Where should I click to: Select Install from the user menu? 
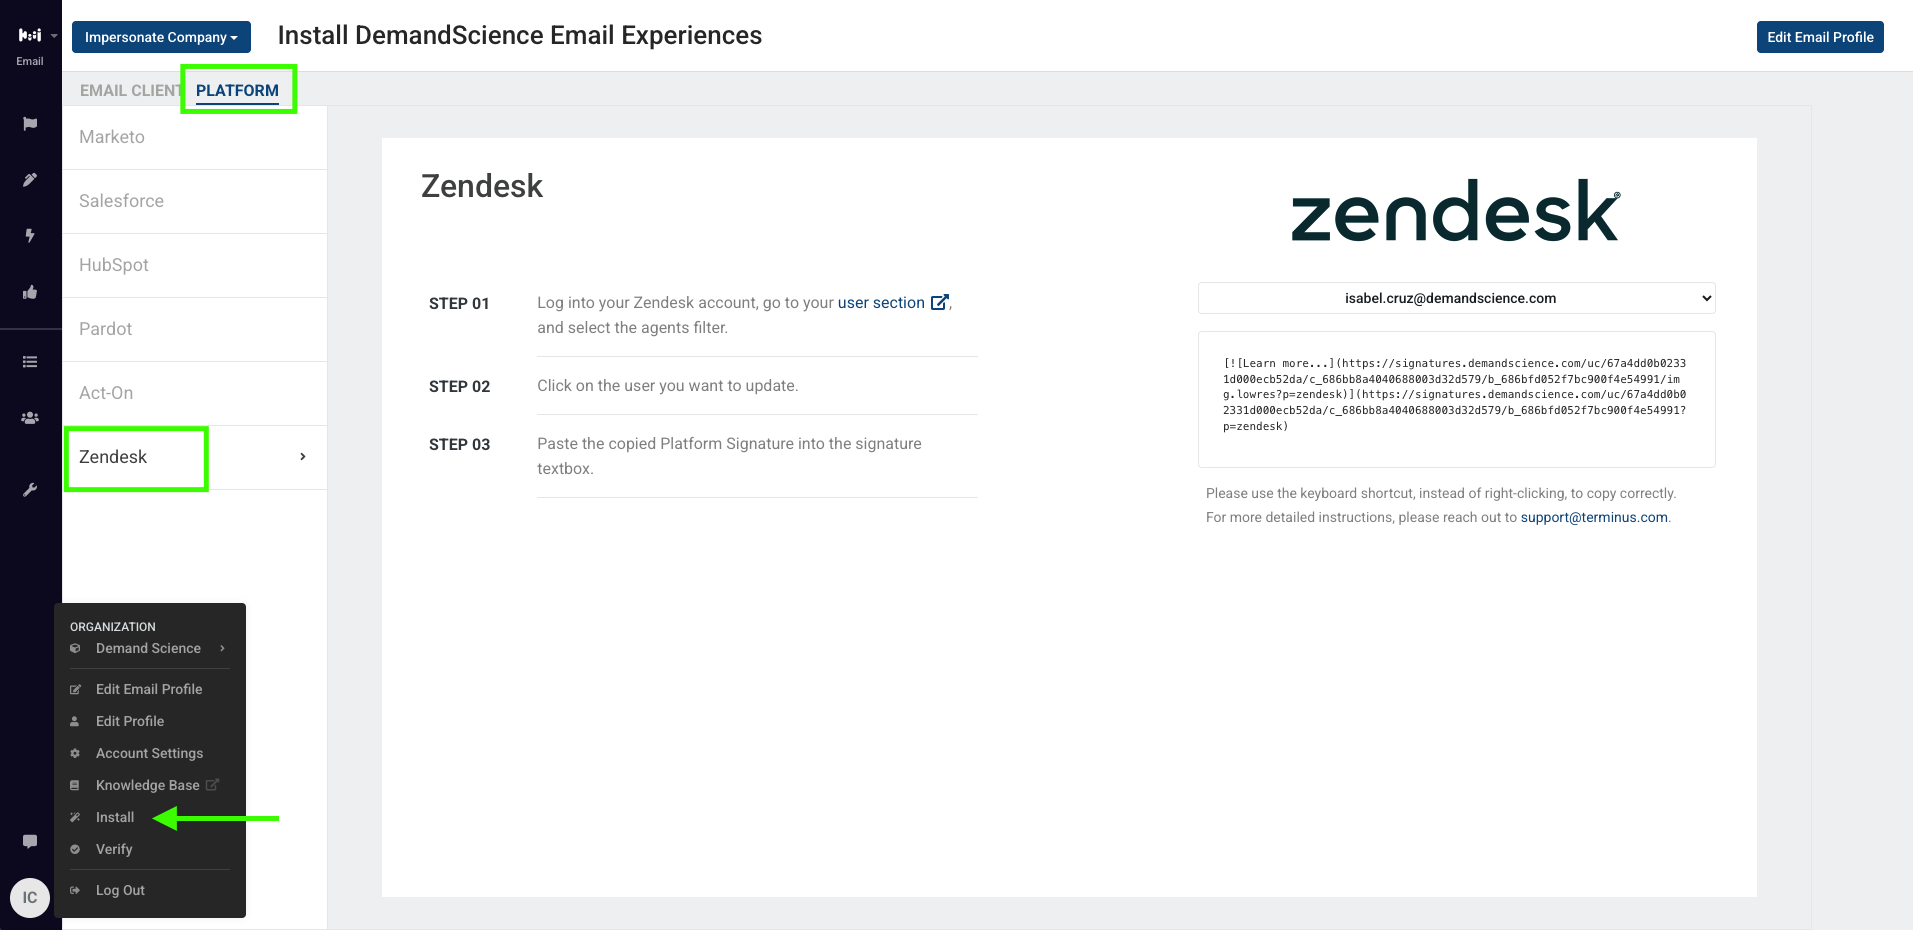pos(115,817)
